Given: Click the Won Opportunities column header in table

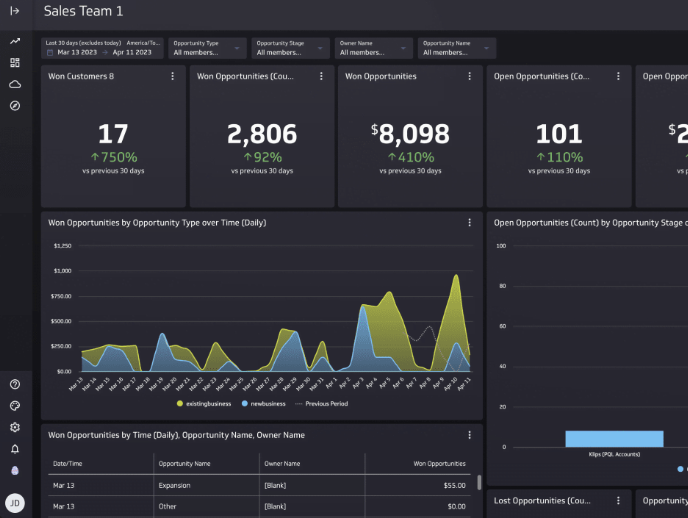Looking at the screenshot, I should [439, 464].
